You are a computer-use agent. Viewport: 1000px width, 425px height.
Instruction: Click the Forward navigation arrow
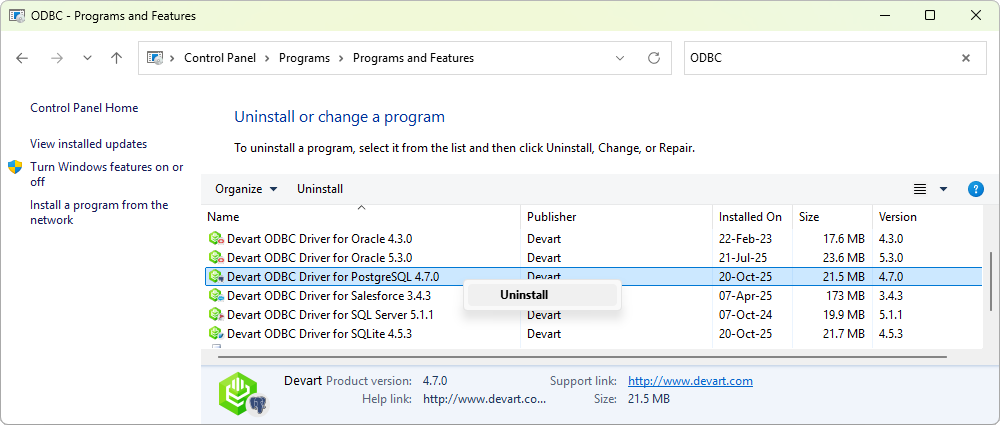click(57, 58)
